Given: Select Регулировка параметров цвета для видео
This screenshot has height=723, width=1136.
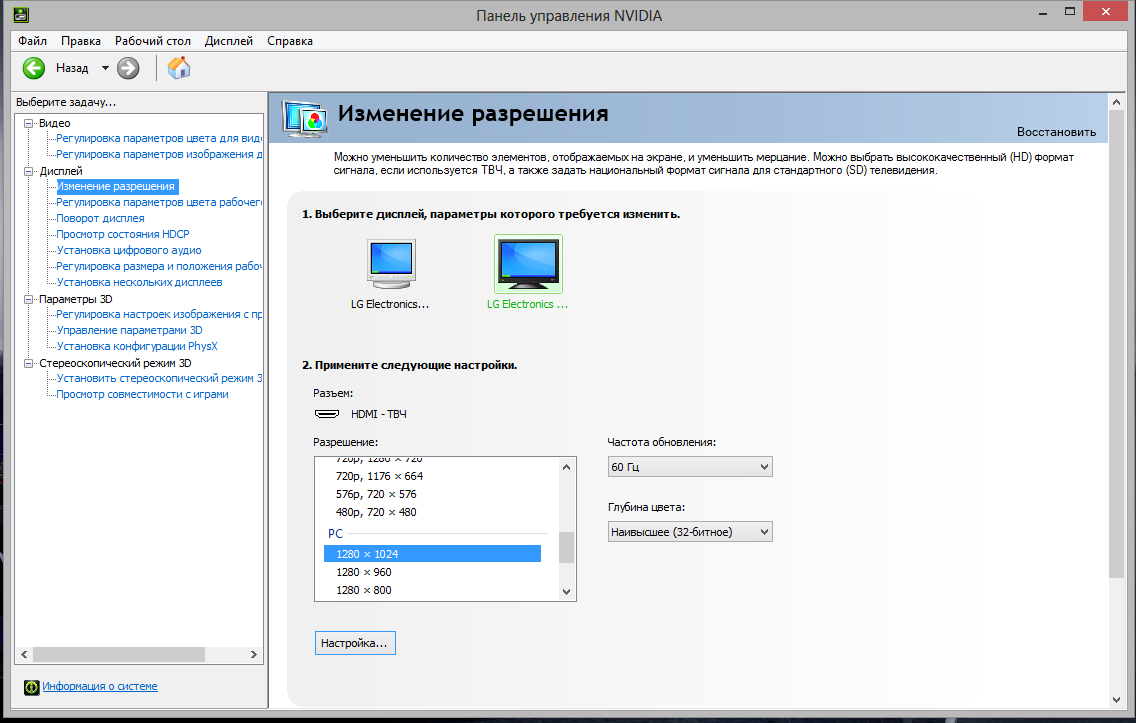Looking at the screenshot, I should [159, 138].
